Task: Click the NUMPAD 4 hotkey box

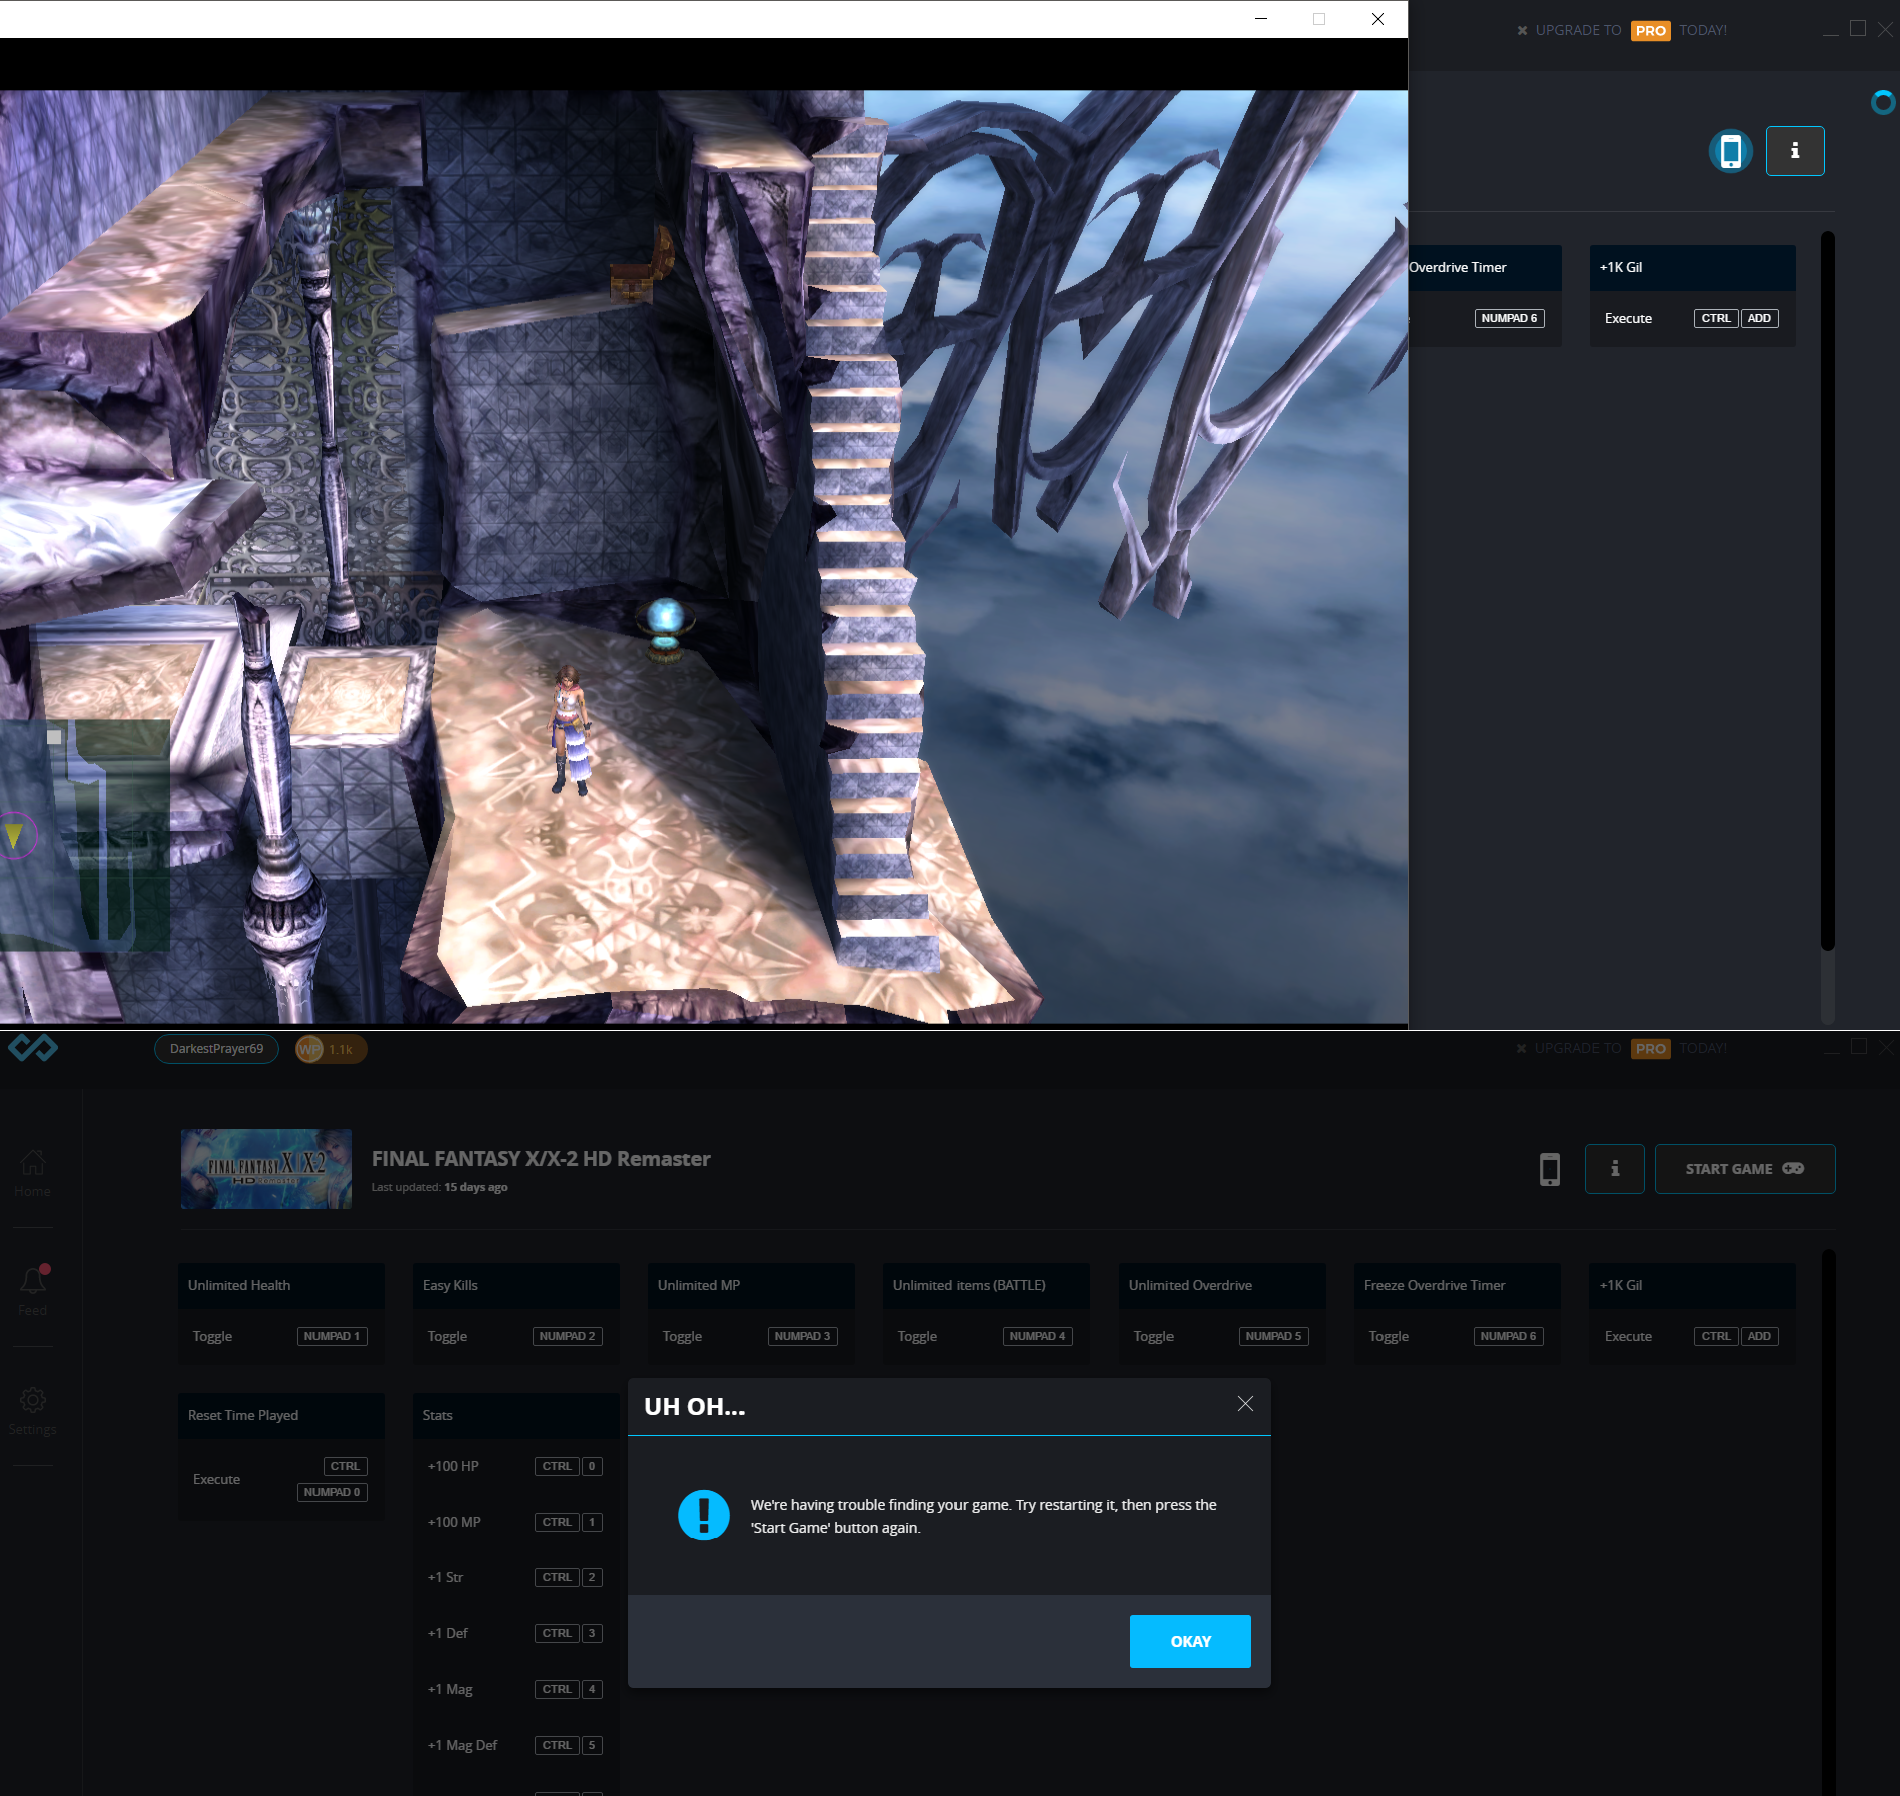Action: 1037,1336
